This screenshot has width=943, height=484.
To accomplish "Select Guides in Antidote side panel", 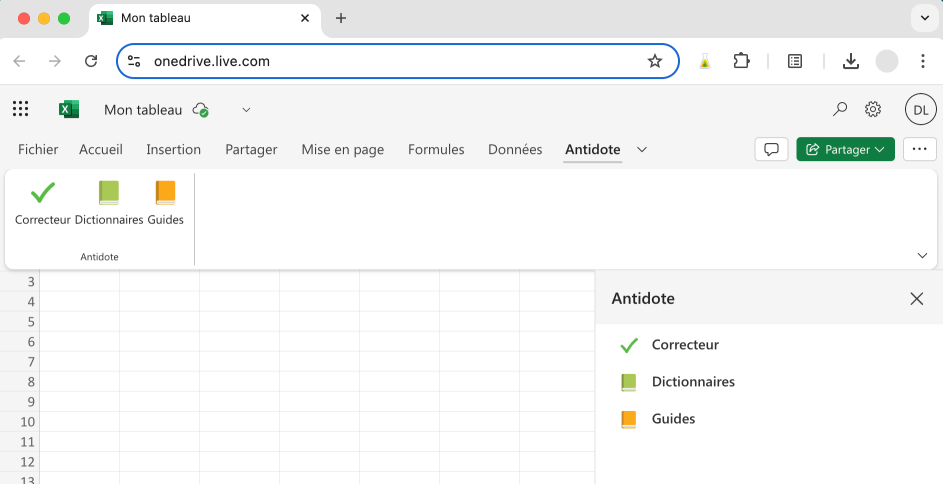I will [673, 419].
